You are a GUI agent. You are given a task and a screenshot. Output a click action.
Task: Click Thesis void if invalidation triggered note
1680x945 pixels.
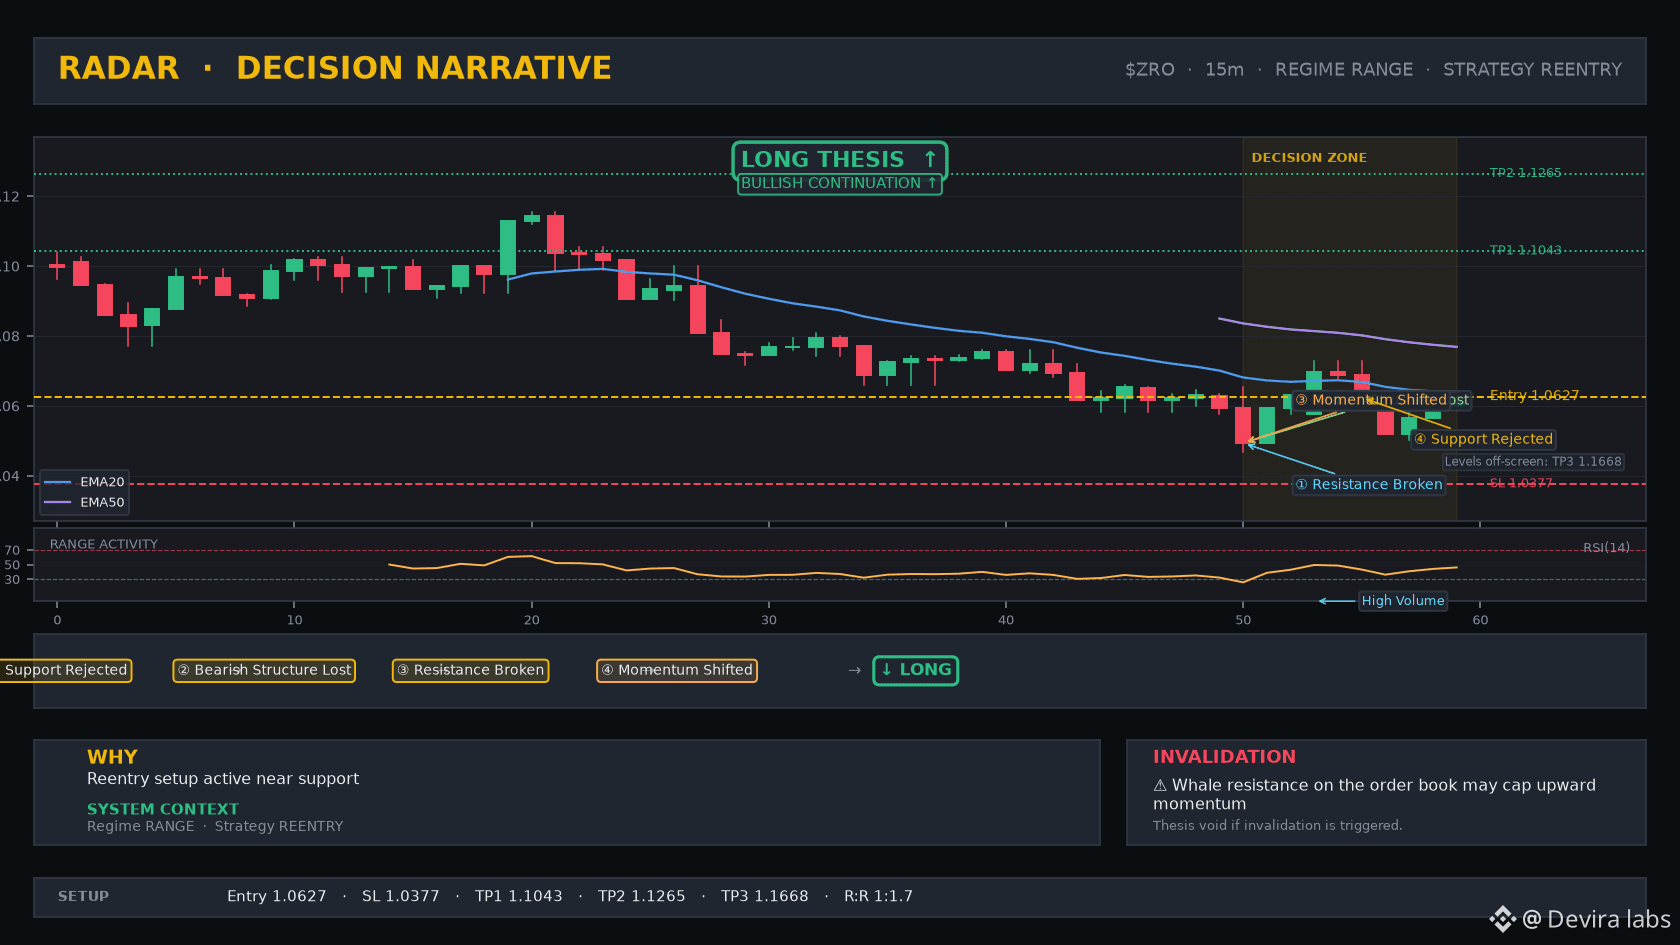(1277, 825)
